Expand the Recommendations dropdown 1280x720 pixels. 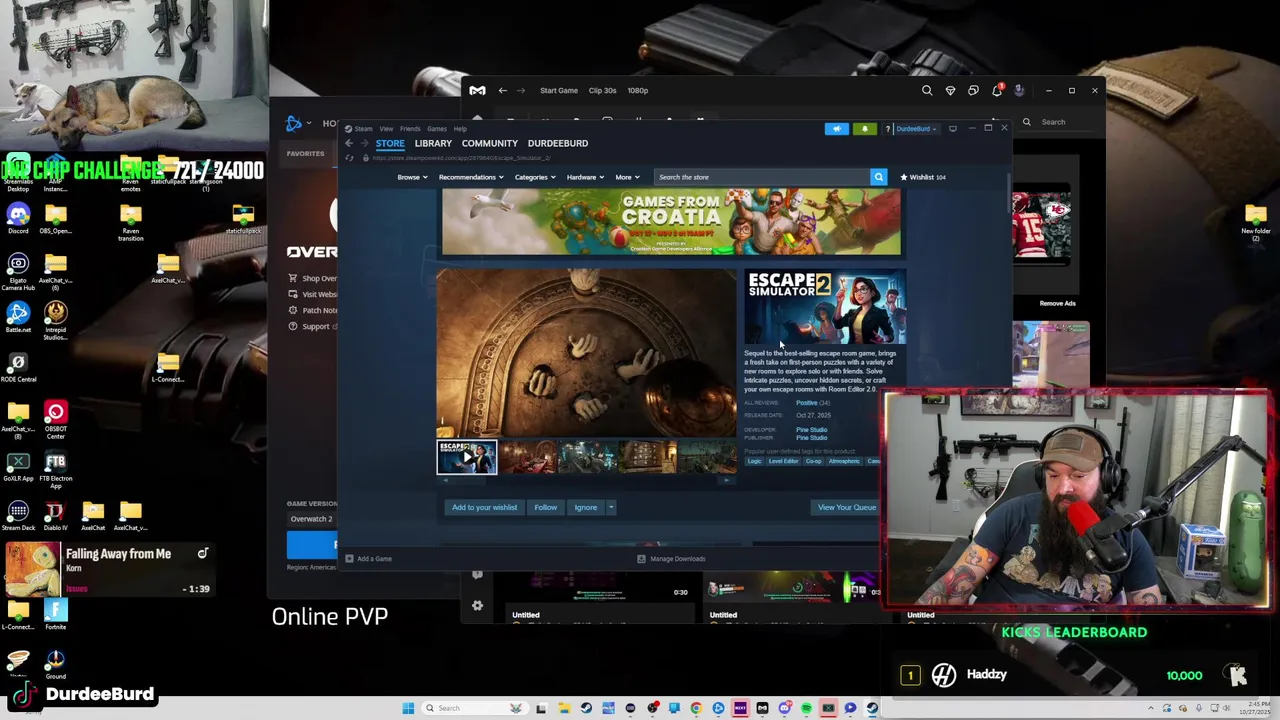tap(470, 177)
